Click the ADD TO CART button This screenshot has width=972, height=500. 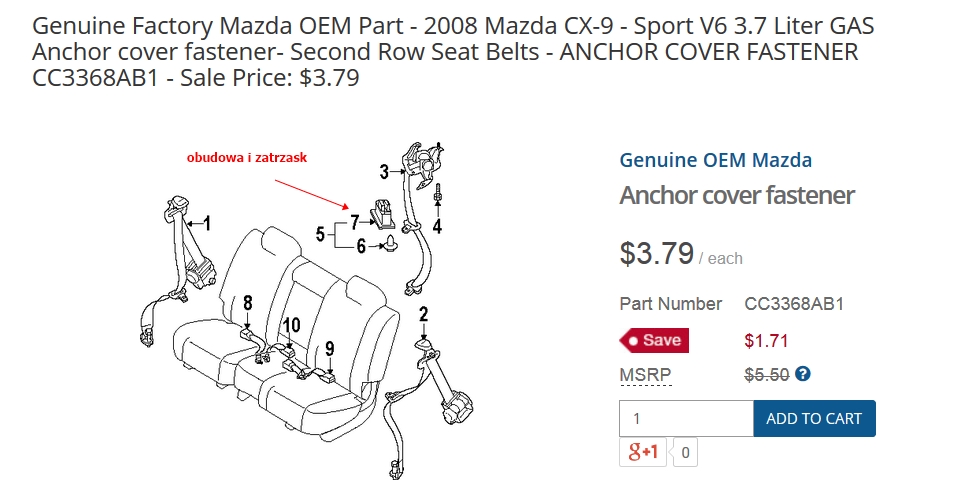pyautogui.click(x=814, y=419)
